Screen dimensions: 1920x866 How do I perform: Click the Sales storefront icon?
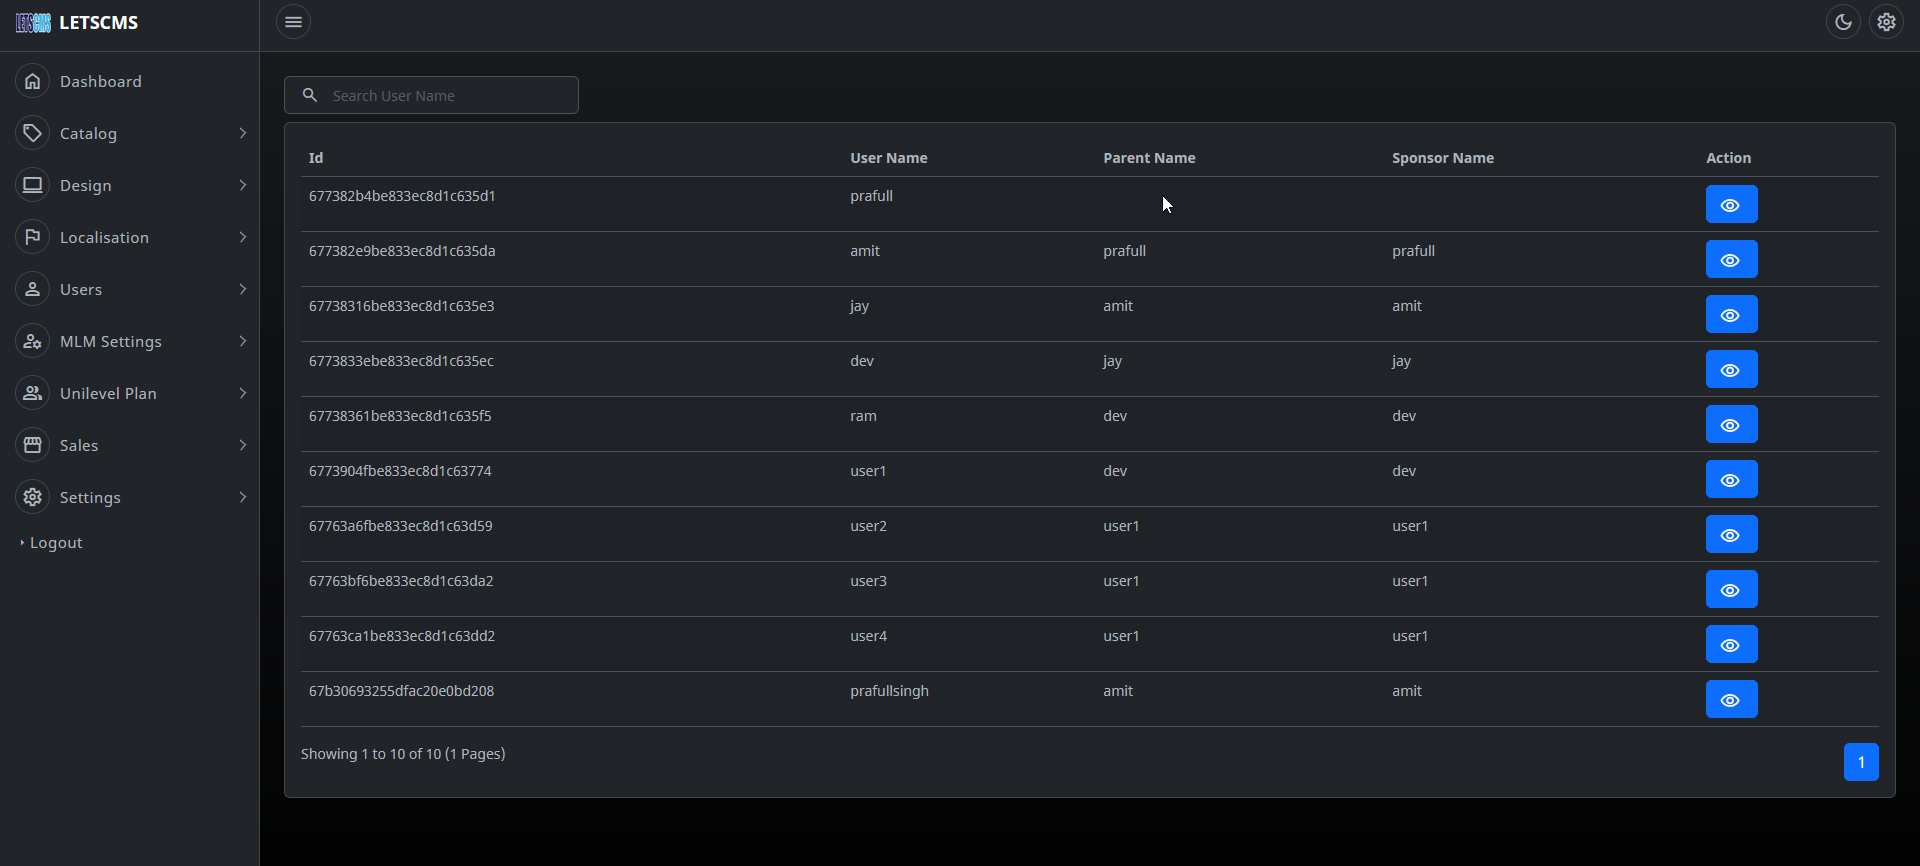(x=33, y=445)
